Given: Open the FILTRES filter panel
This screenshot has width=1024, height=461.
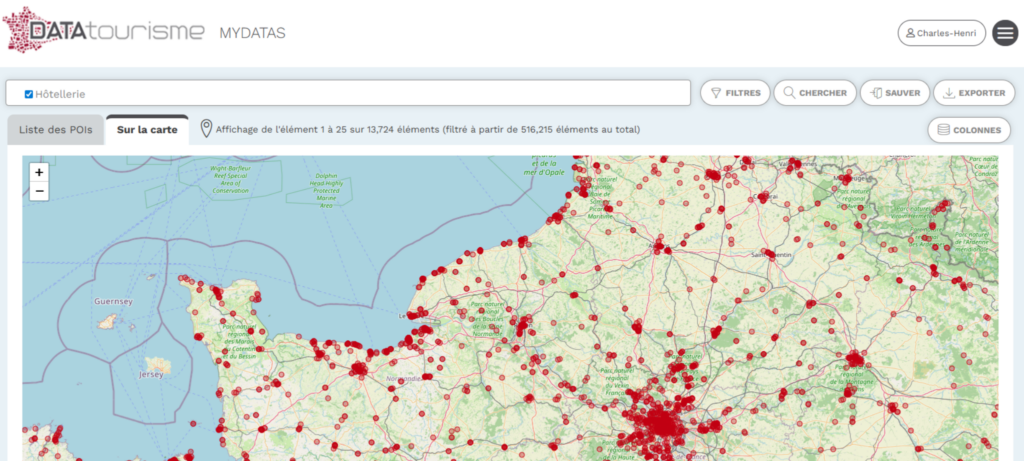Looking at the screenshot, I should click(x=735, y=93).
